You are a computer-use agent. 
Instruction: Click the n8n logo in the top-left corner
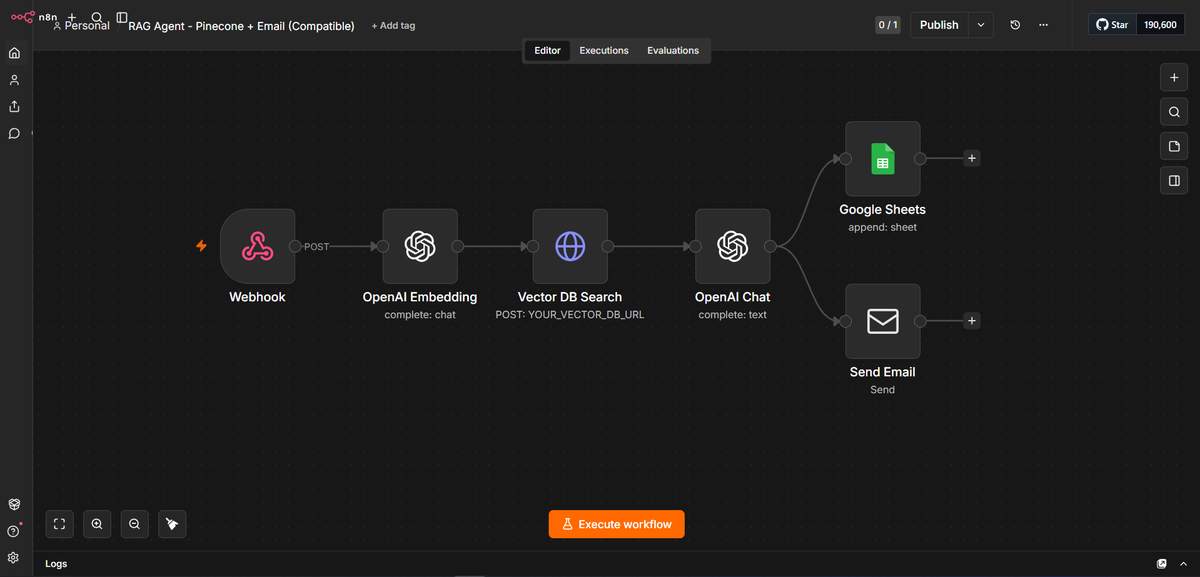[35, 17]
